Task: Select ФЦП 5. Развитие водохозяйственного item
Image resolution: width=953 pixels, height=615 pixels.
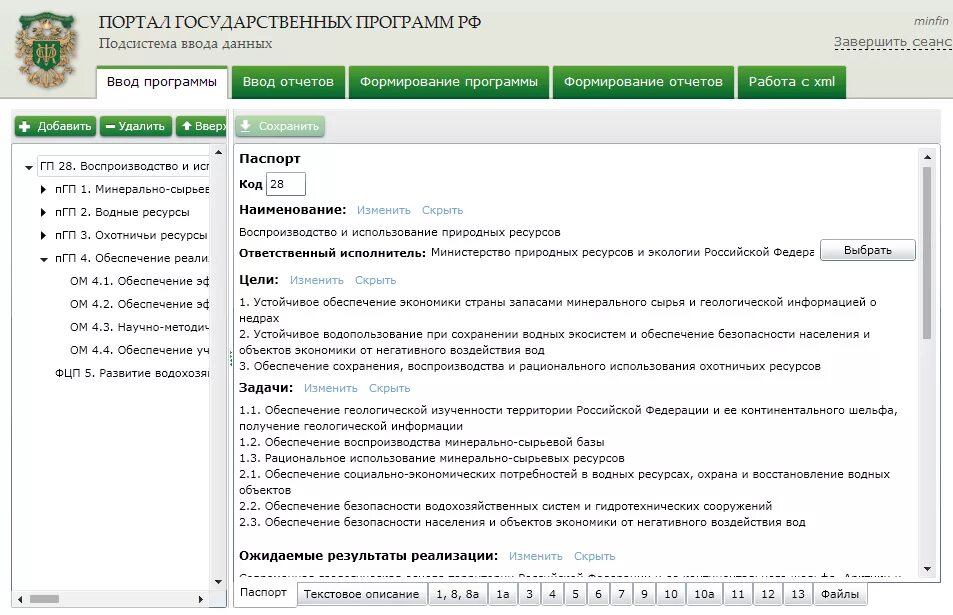Action: point(132,373)
